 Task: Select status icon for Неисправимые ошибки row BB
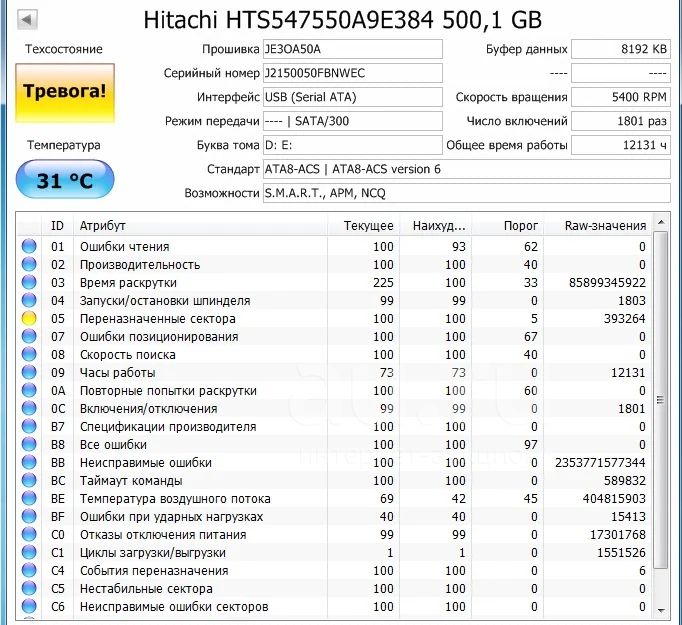(x=29, y=462)
